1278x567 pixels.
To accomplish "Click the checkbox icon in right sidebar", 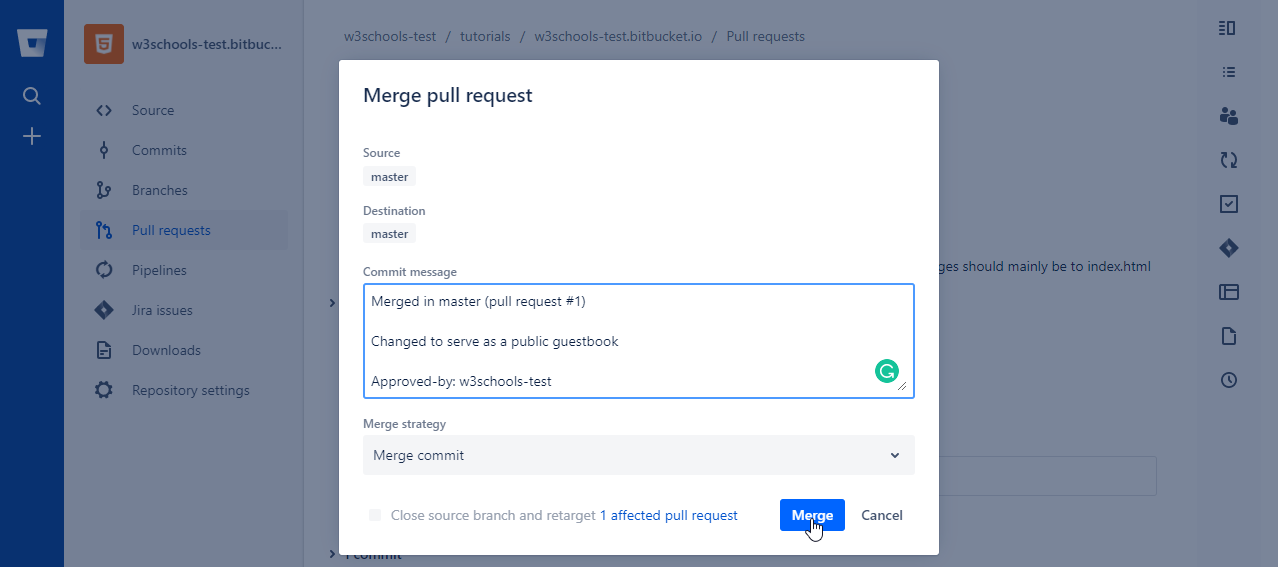I will [1229, 204].
